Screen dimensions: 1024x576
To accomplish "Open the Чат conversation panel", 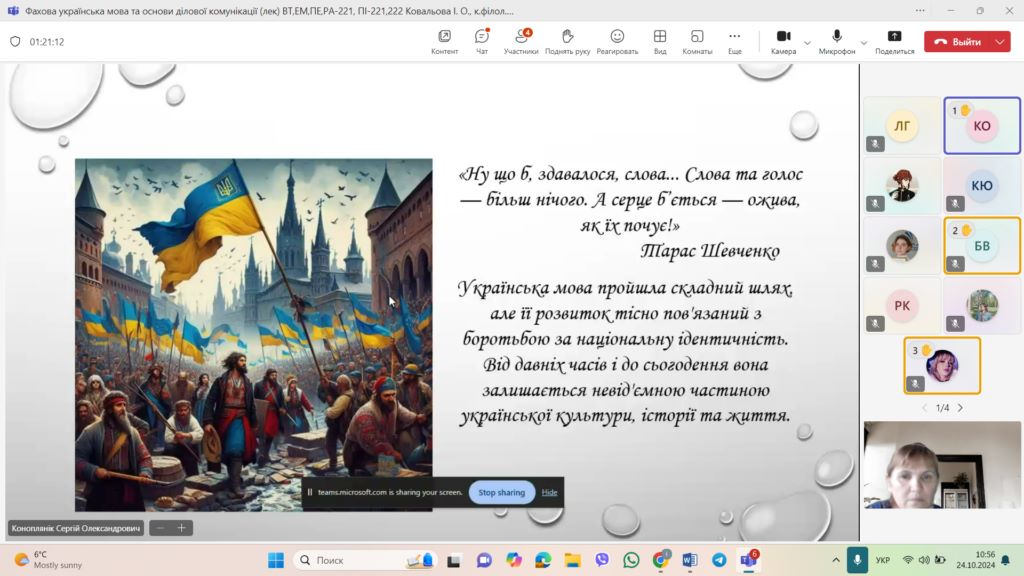I will pos(482,41).
